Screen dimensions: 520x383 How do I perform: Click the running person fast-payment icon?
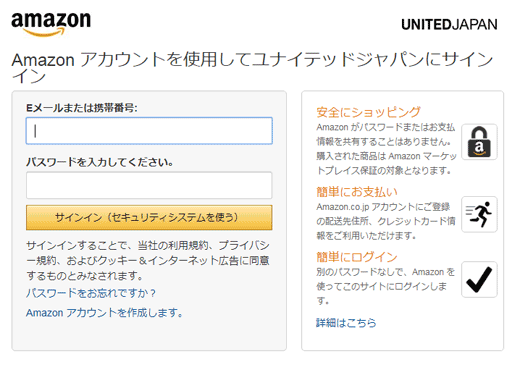click(479, 214)
